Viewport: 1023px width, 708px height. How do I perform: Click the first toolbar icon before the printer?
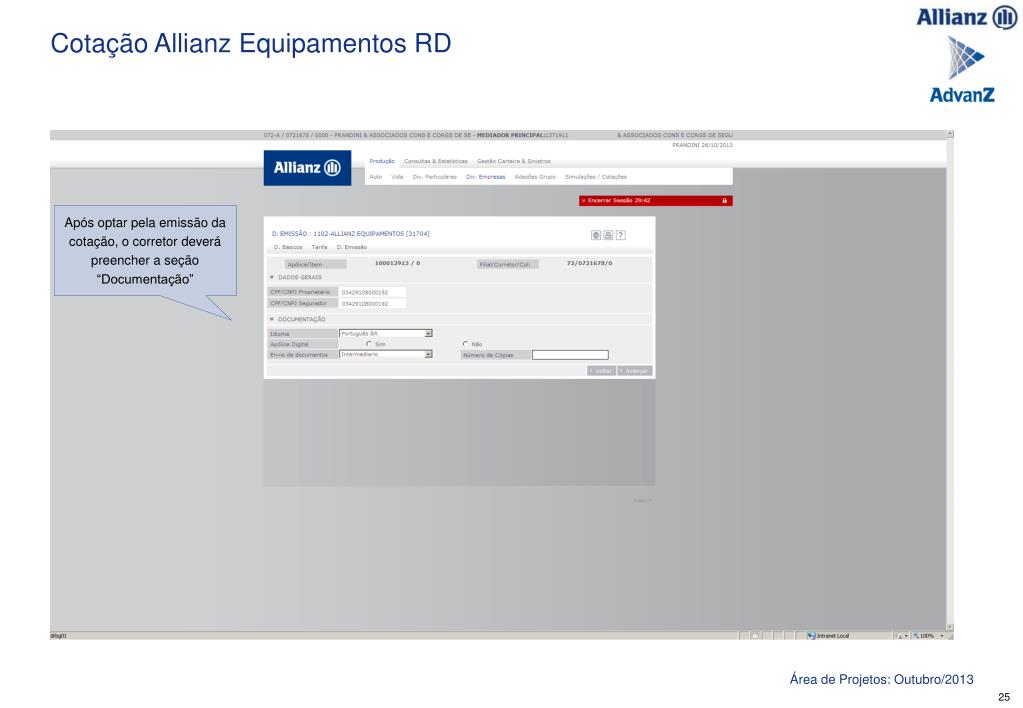pos(596,235)
